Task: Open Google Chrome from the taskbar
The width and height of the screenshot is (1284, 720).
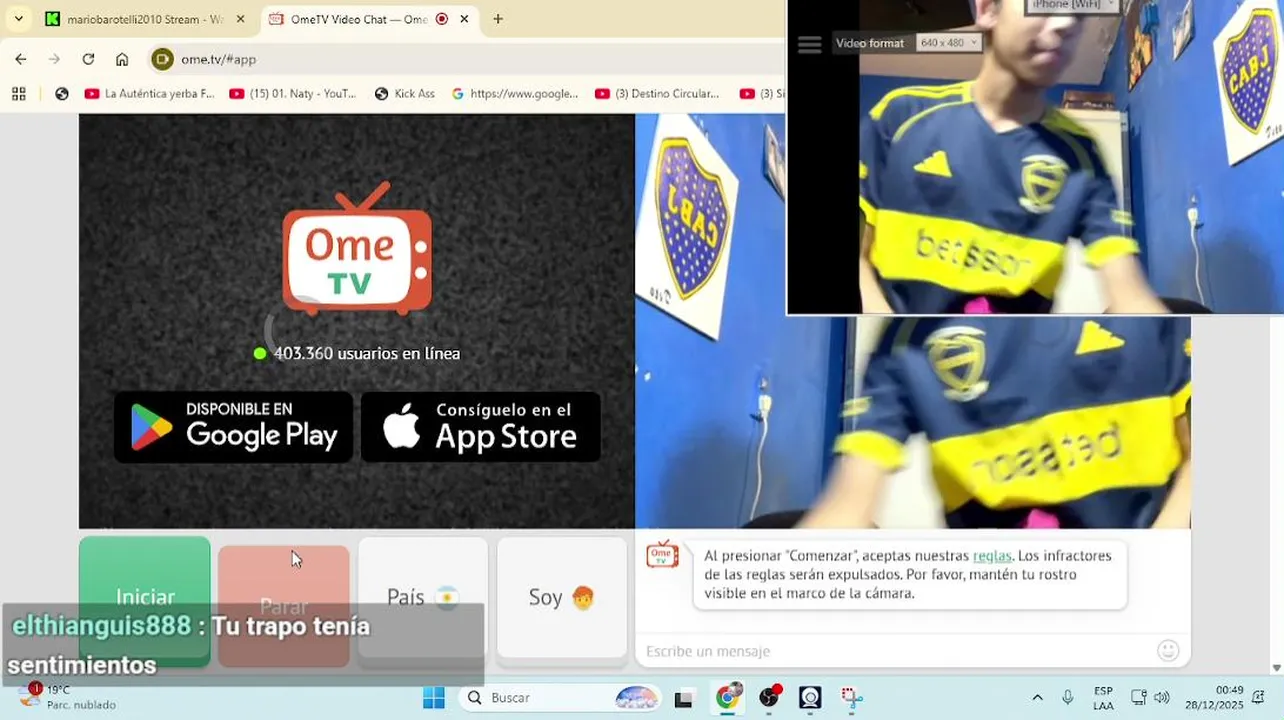Action: pyautogui.click(x=727, y=697)
